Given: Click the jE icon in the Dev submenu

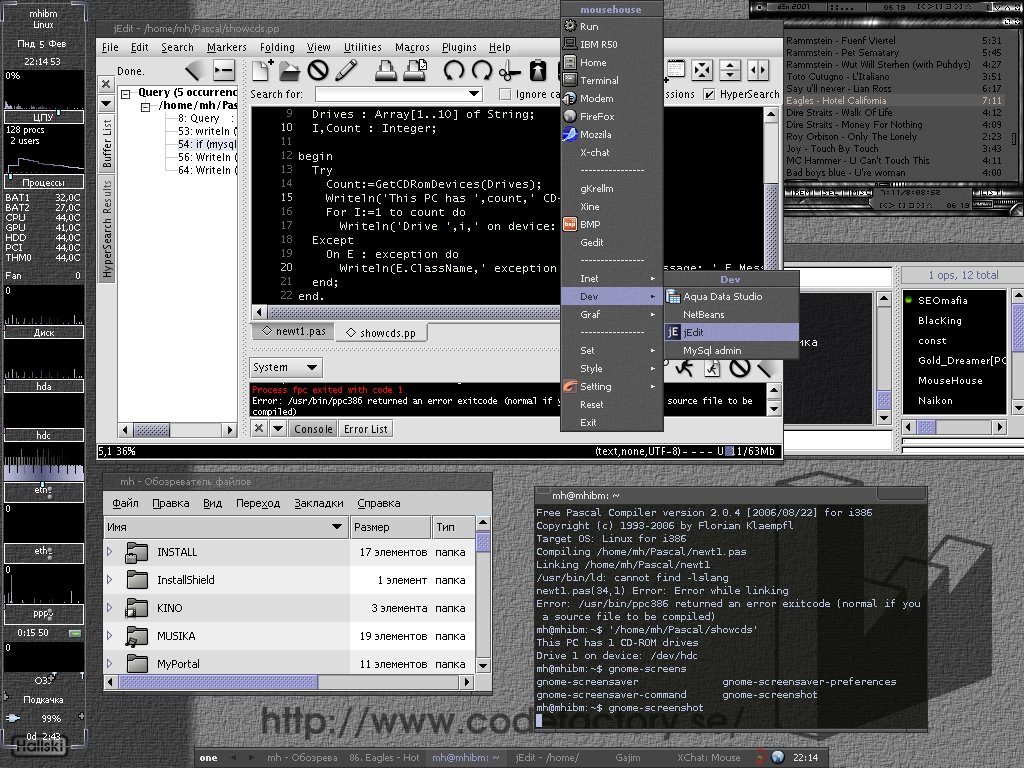Looking at the screenshot, I should (x=673, y=332).
